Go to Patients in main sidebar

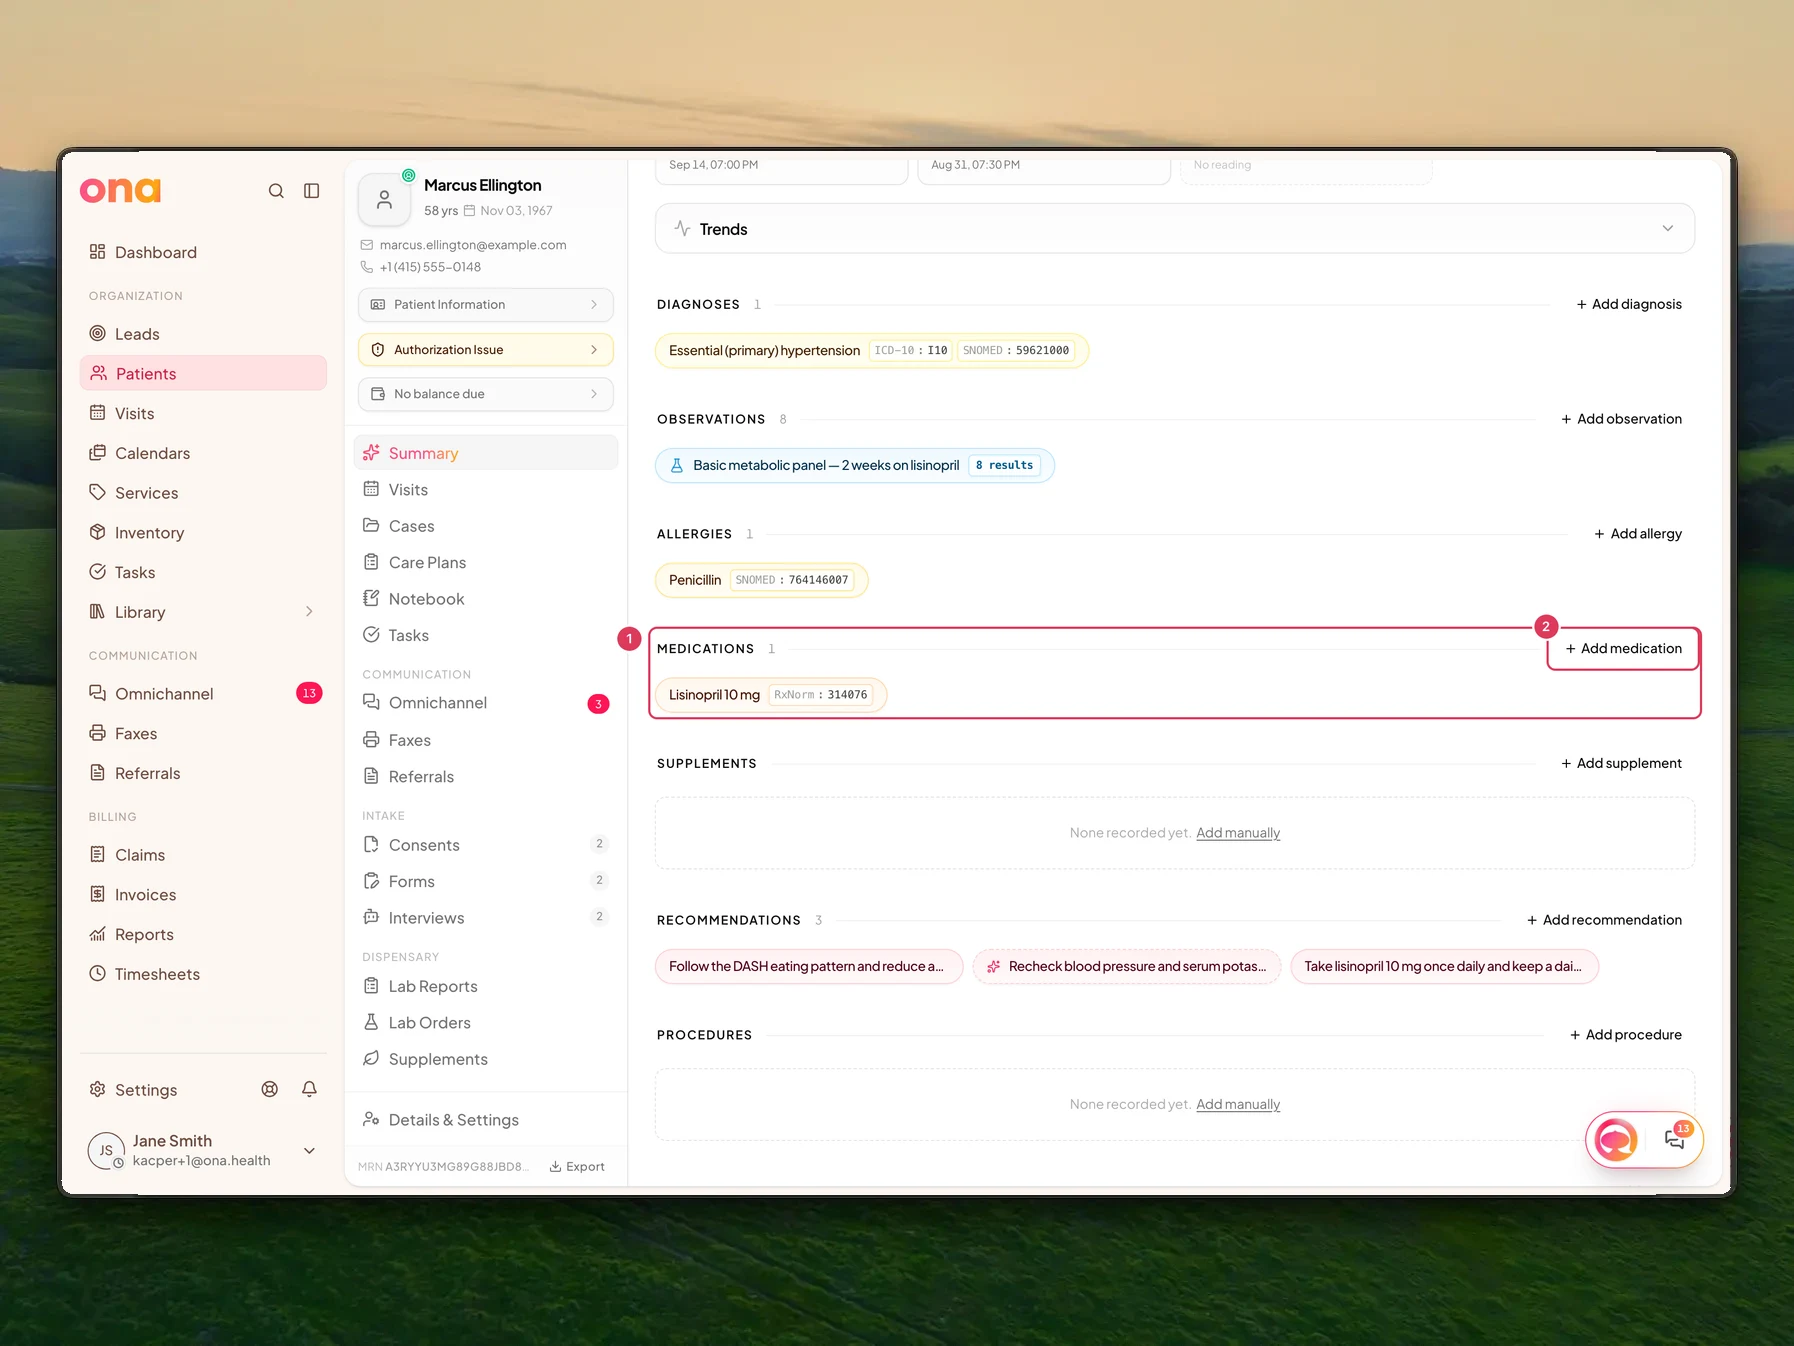pos(203,374)
